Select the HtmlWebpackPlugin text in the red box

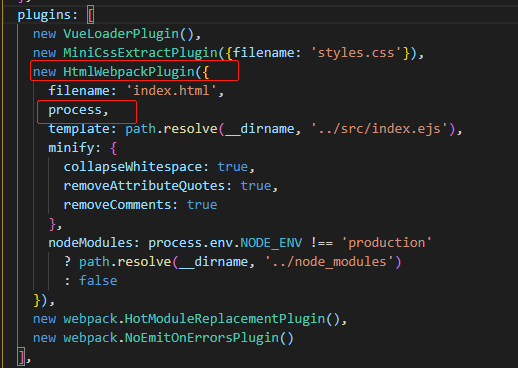[129, 72]
